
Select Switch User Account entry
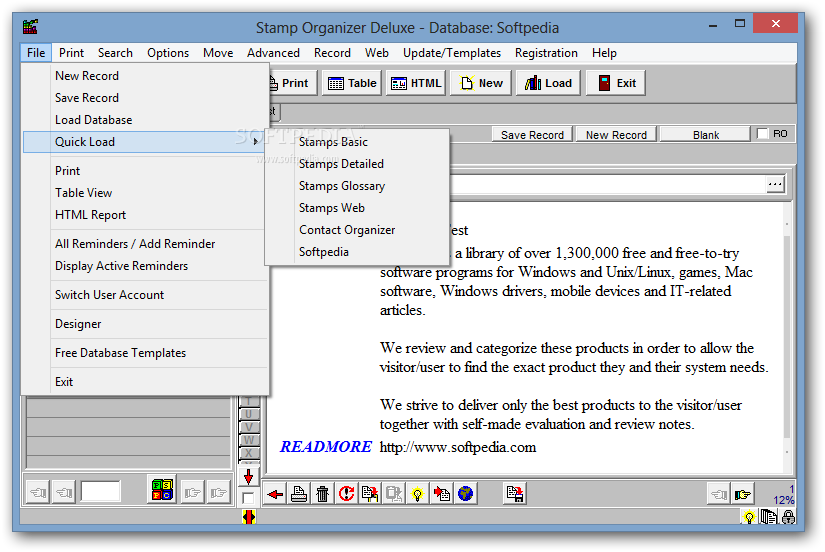coord(146,295)
